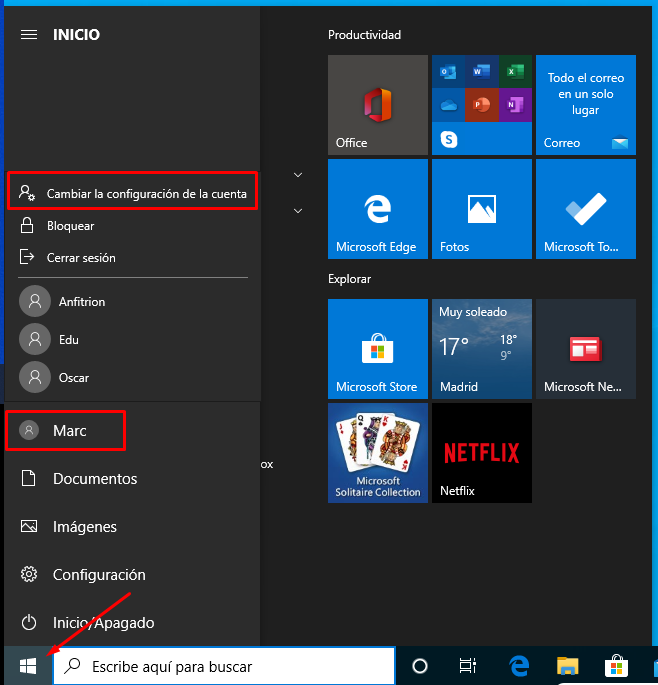Screen dimensions: 658x685
Task: Click the Marc user account button
Action: coord(66,431)
